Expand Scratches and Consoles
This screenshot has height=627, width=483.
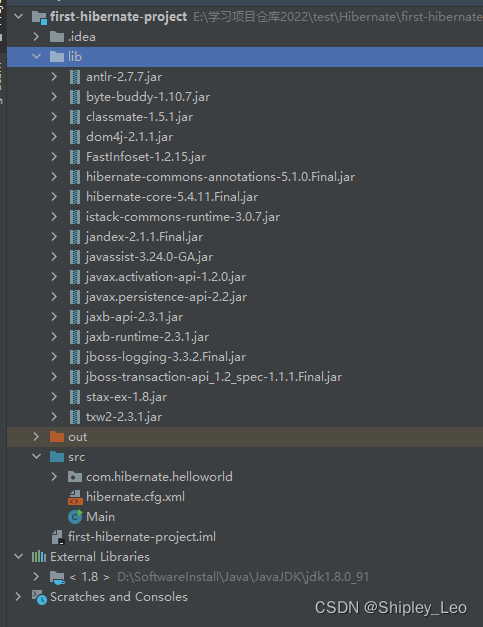(18, 597)
